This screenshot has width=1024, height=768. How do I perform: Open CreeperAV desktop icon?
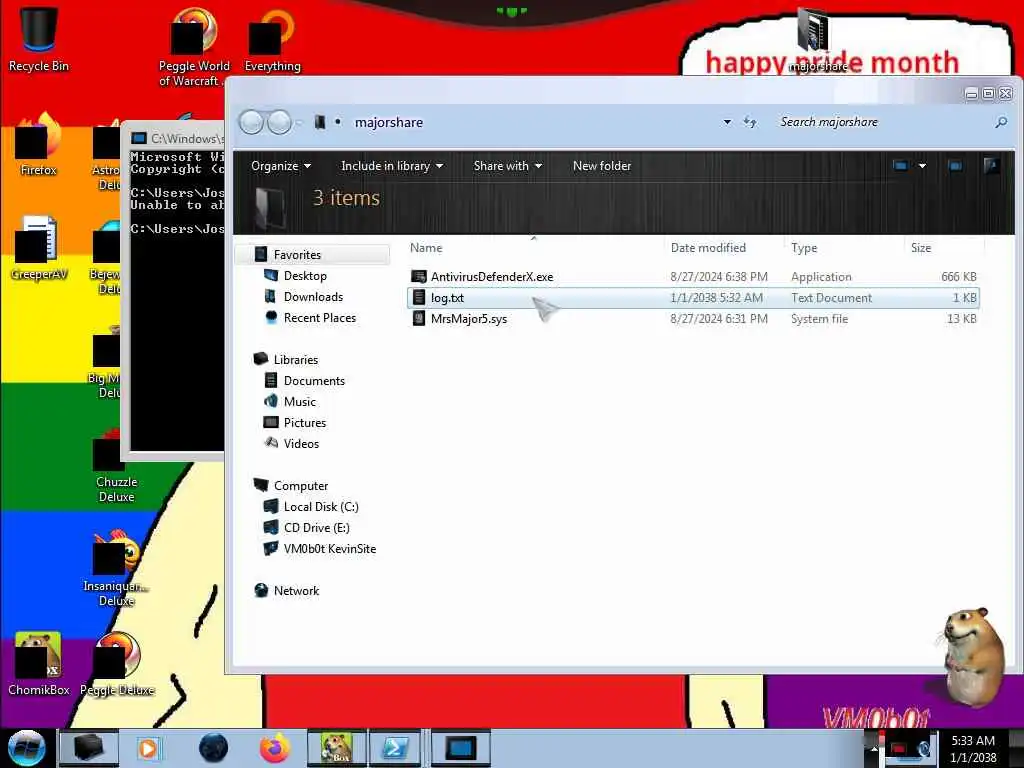[x=38, y=248]
